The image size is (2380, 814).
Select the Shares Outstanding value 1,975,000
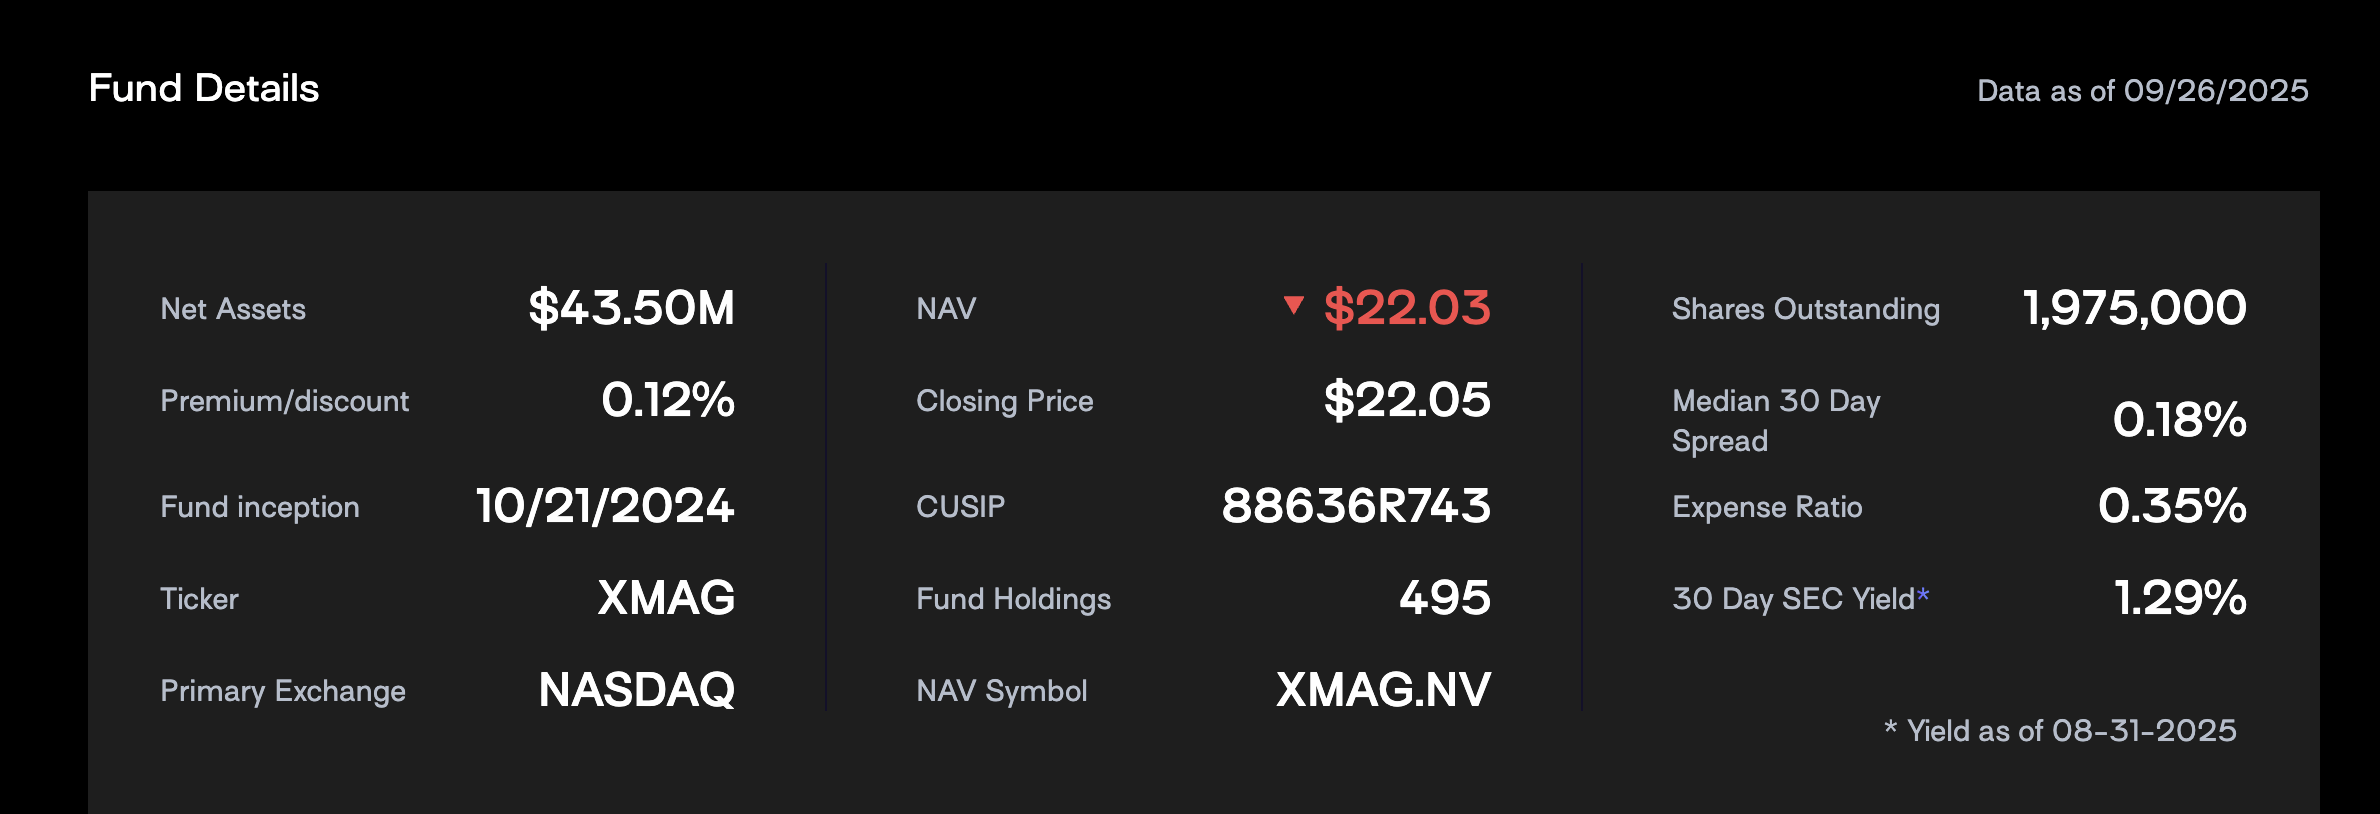click(2135, 308)
